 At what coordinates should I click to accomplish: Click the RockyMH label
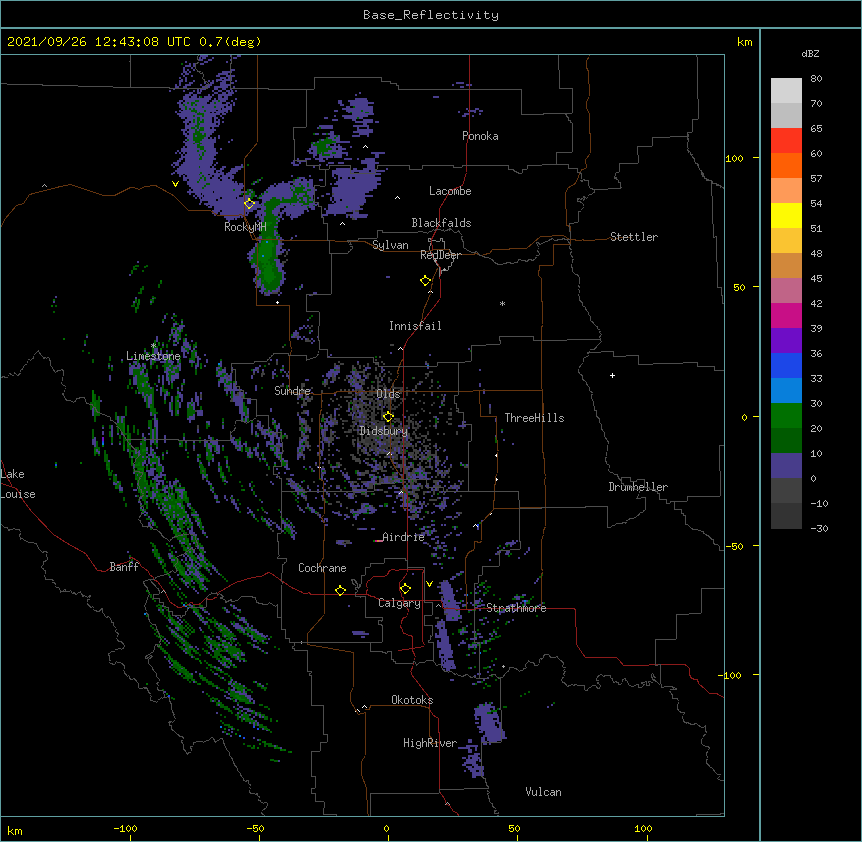click(x=245, y=227)
